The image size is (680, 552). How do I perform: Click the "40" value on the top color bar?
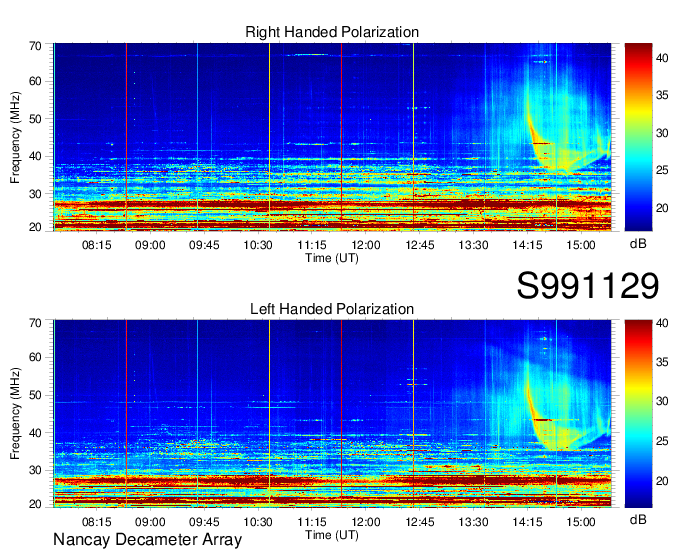[662, 58]
